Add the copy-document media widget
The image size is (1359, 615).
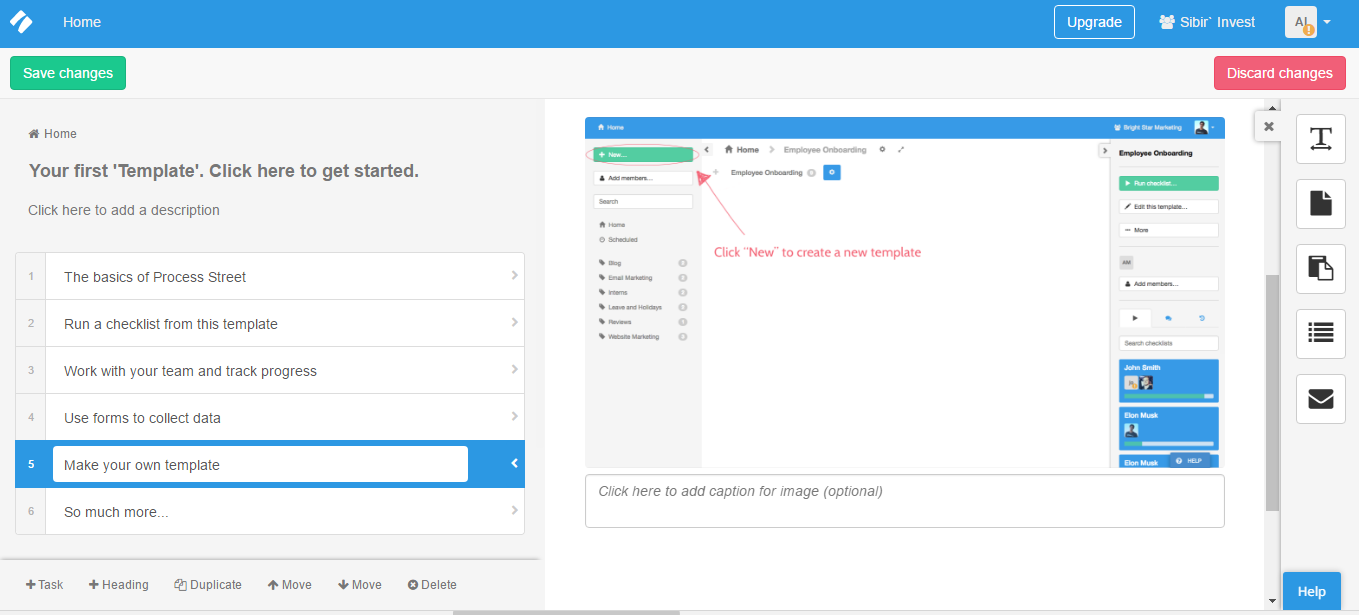tap(1321, 269)
